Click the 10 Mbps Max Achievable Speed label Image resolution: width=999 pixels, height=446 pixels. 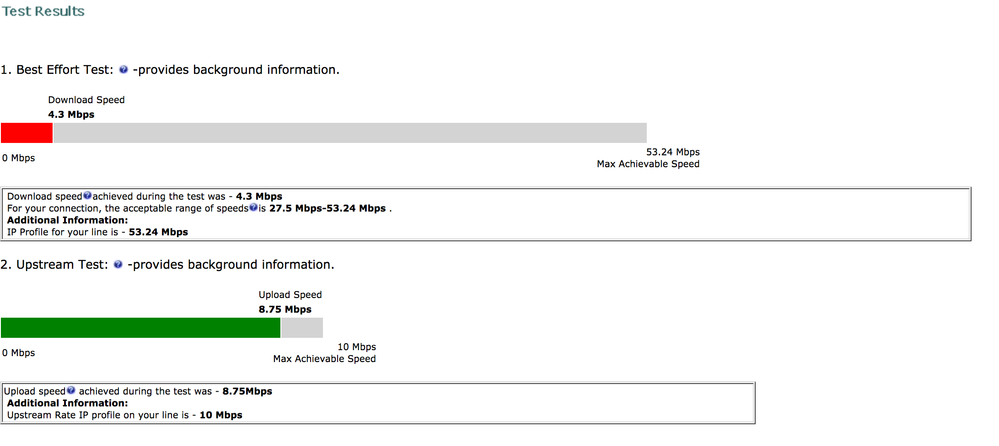tap(324, 353)
